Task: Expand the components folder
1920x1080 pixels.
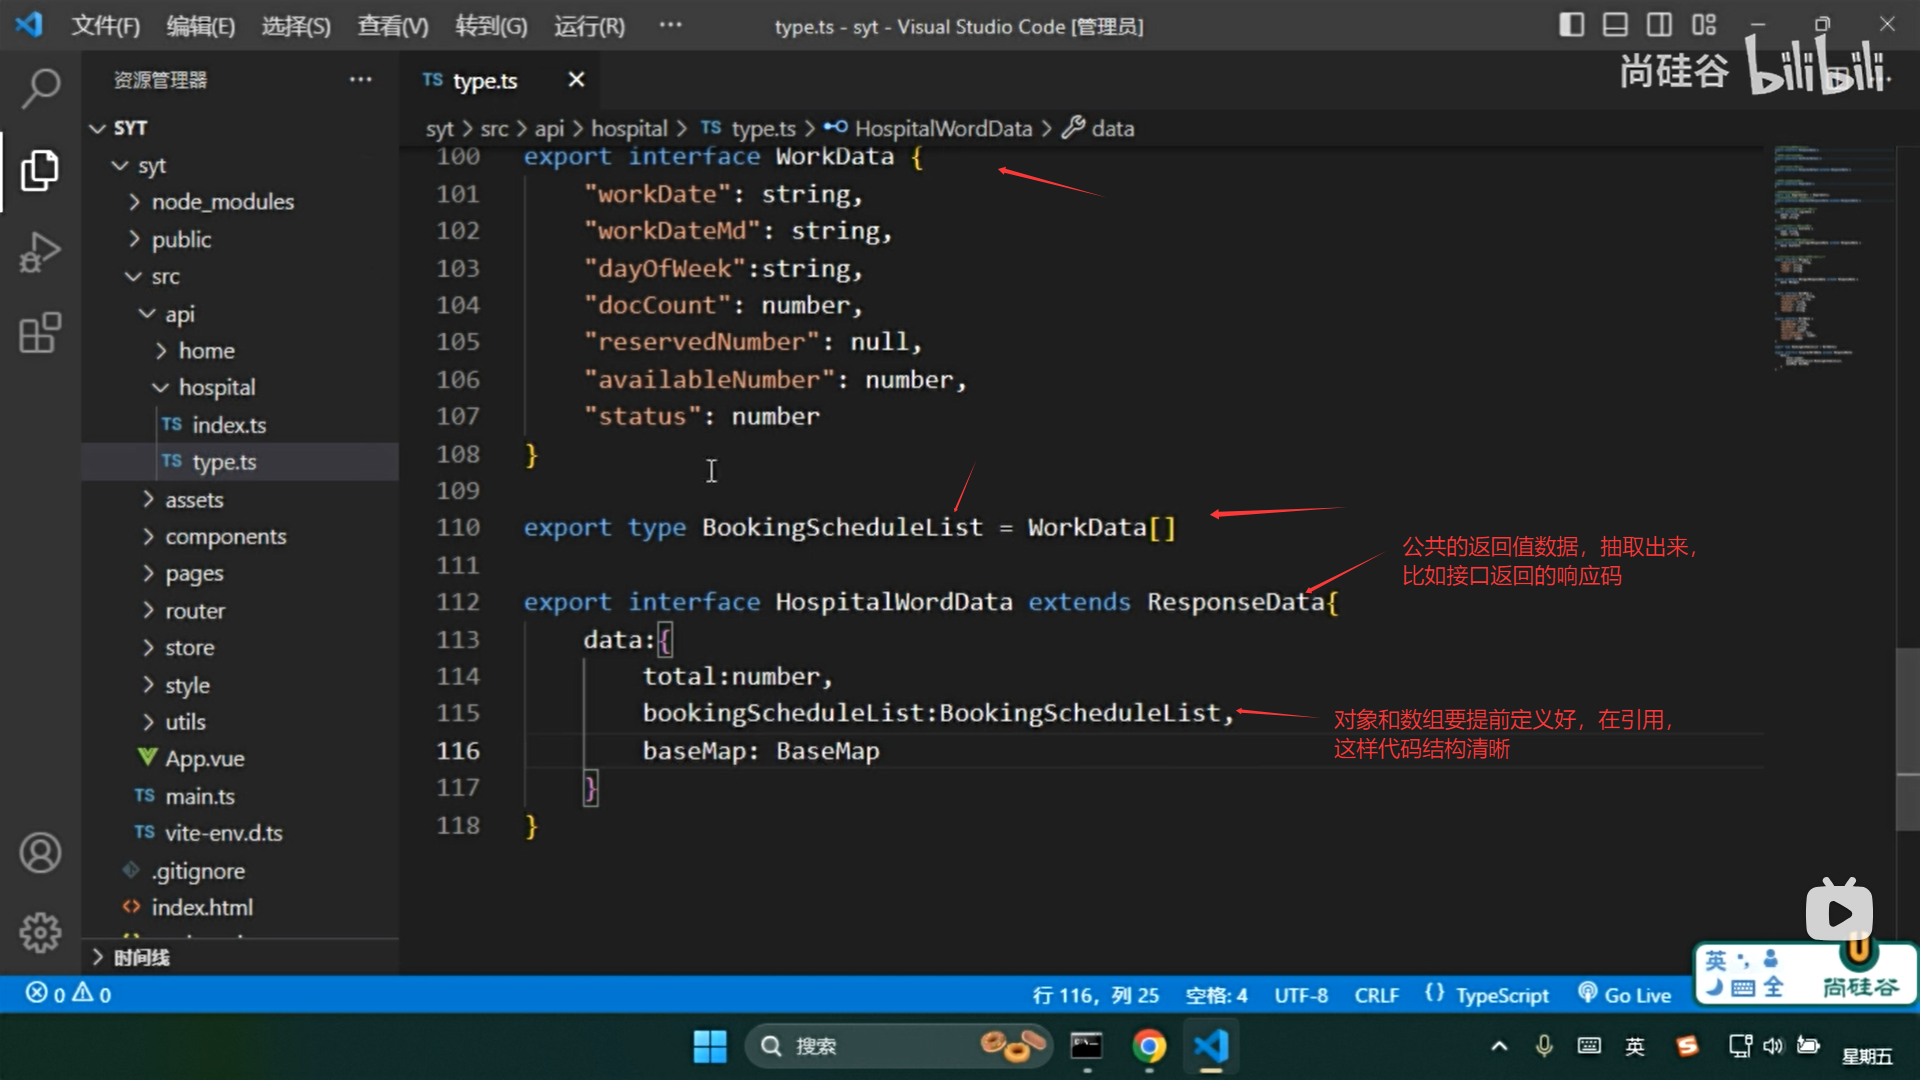Action: [225, 537]
